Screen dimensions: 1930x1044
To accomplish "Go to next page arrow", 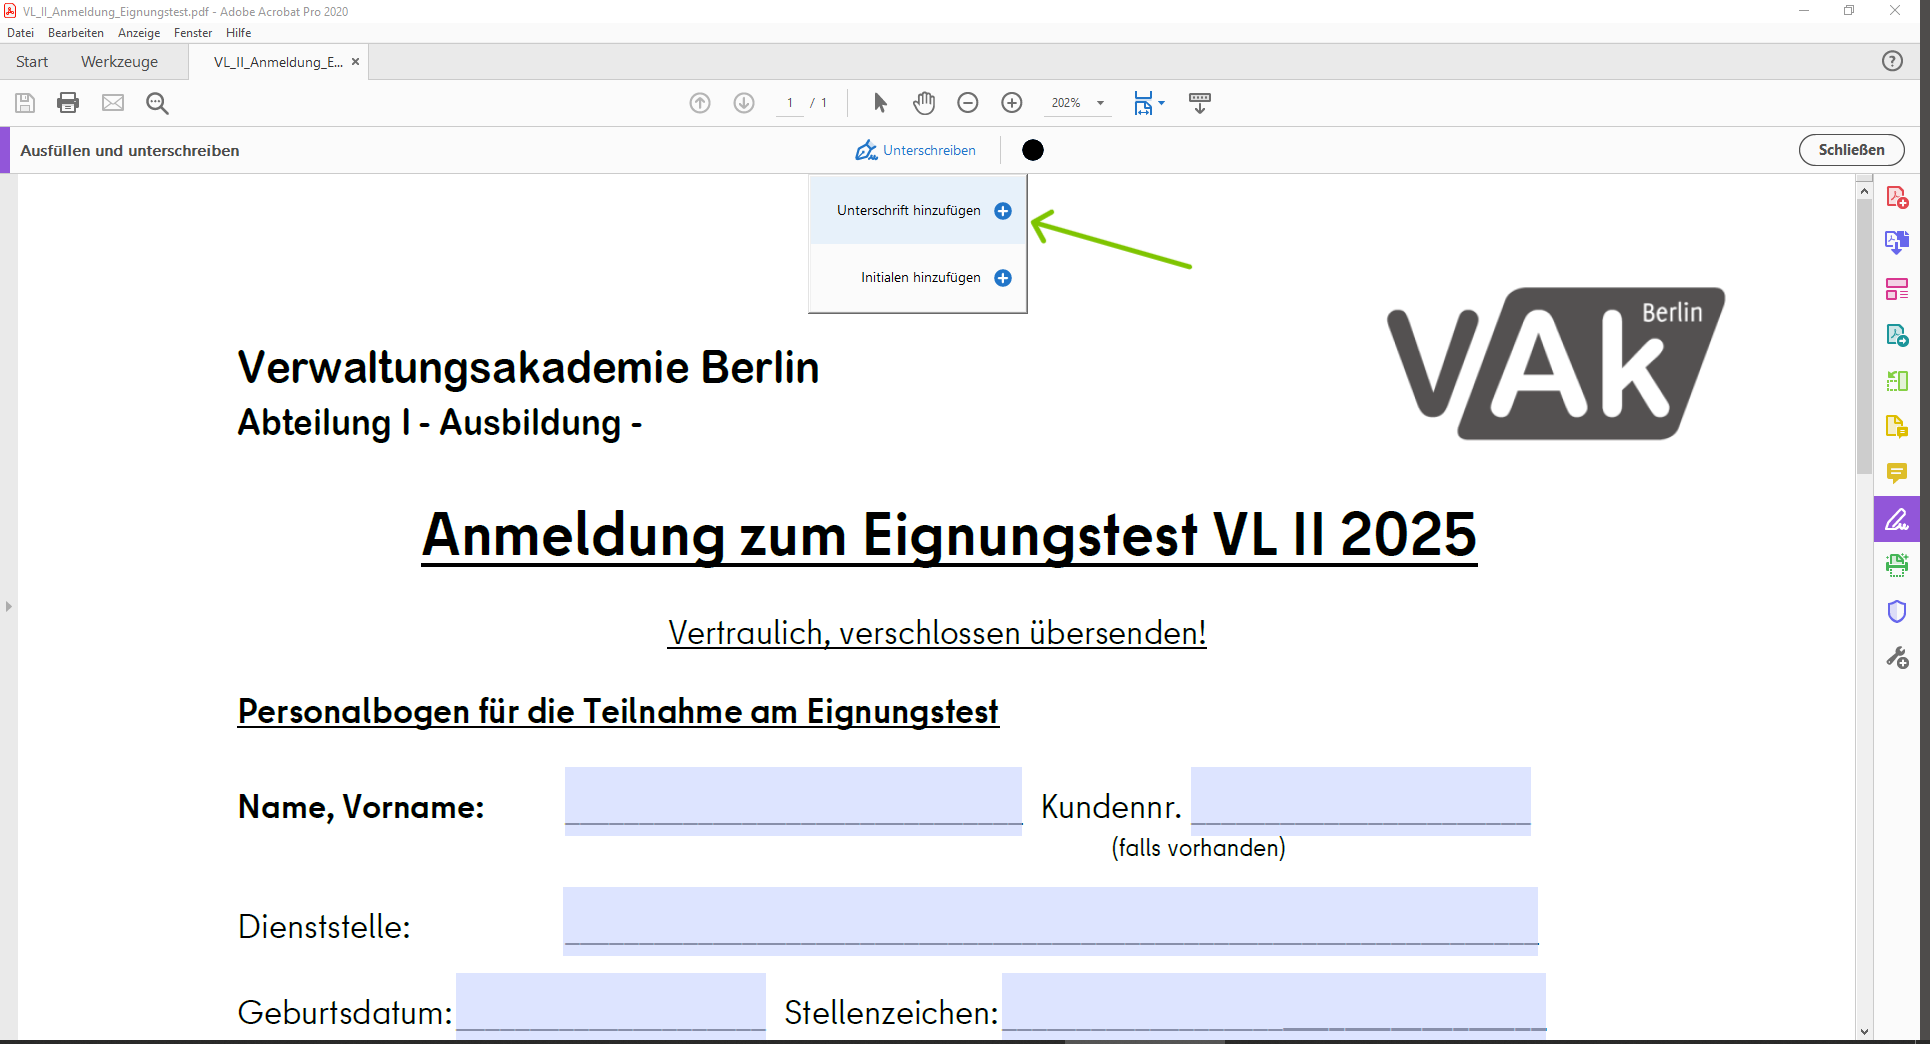I will click(744, 103).
